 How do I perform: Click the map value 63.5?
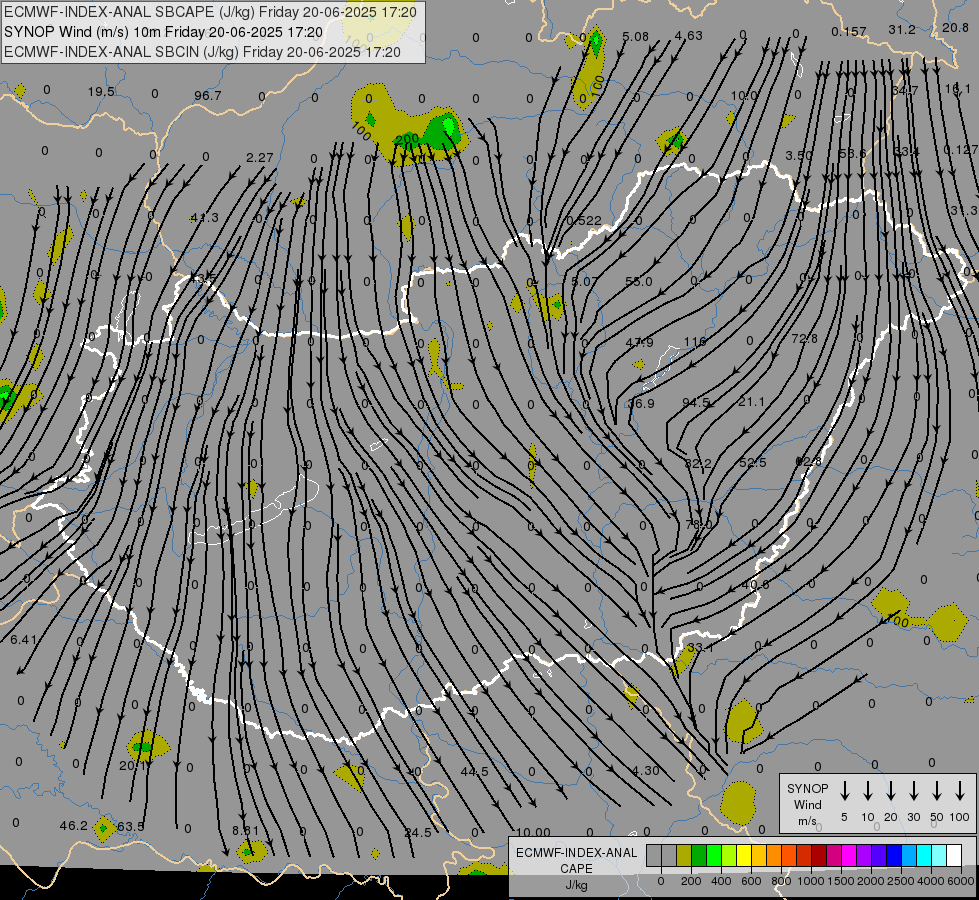click(130, 826)
